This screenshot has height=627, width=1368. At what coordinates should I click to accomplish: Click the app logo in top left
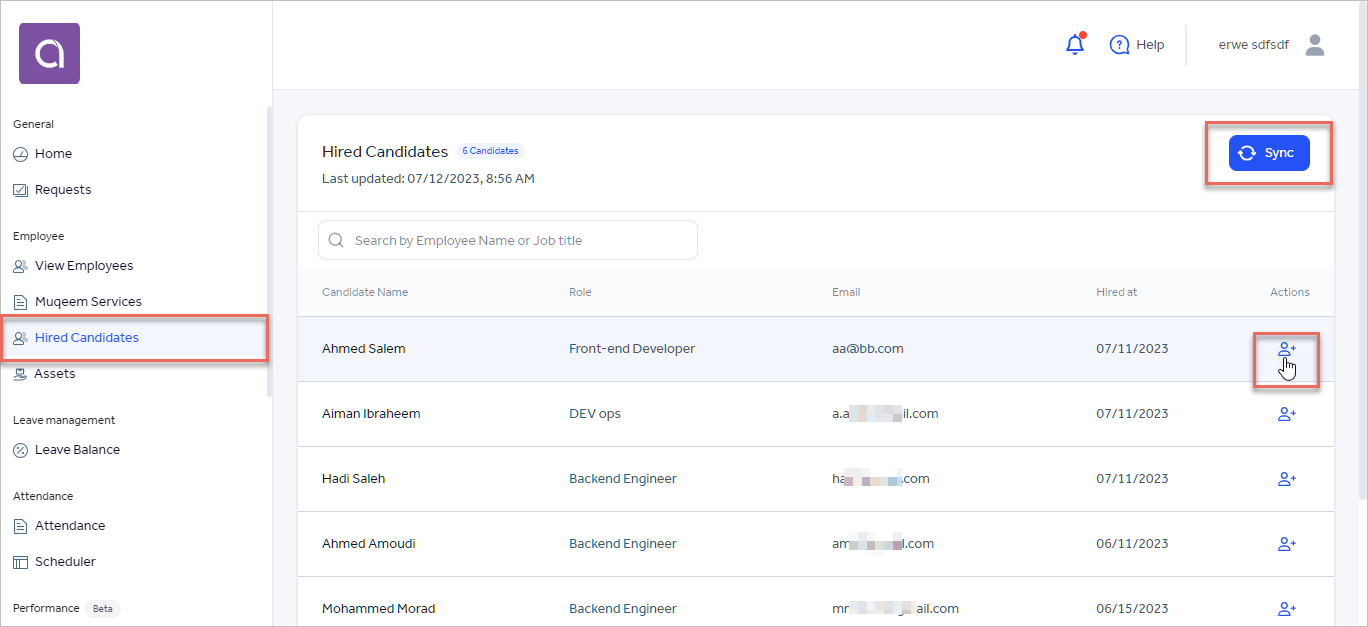[49, 53]
